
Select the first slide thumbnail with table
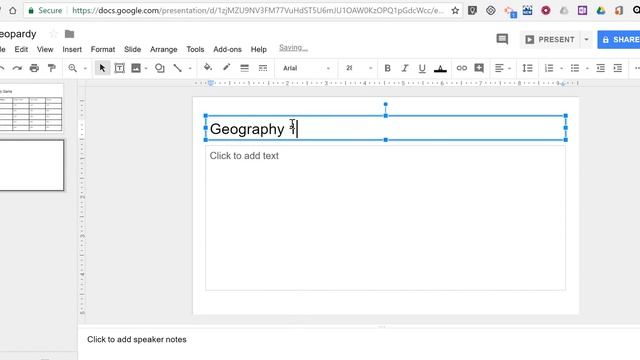point(31,109)
